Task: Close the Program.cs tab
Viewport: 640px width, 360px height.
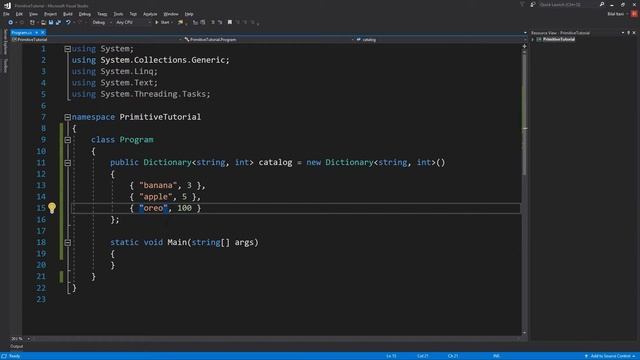Action: [42, 33]
